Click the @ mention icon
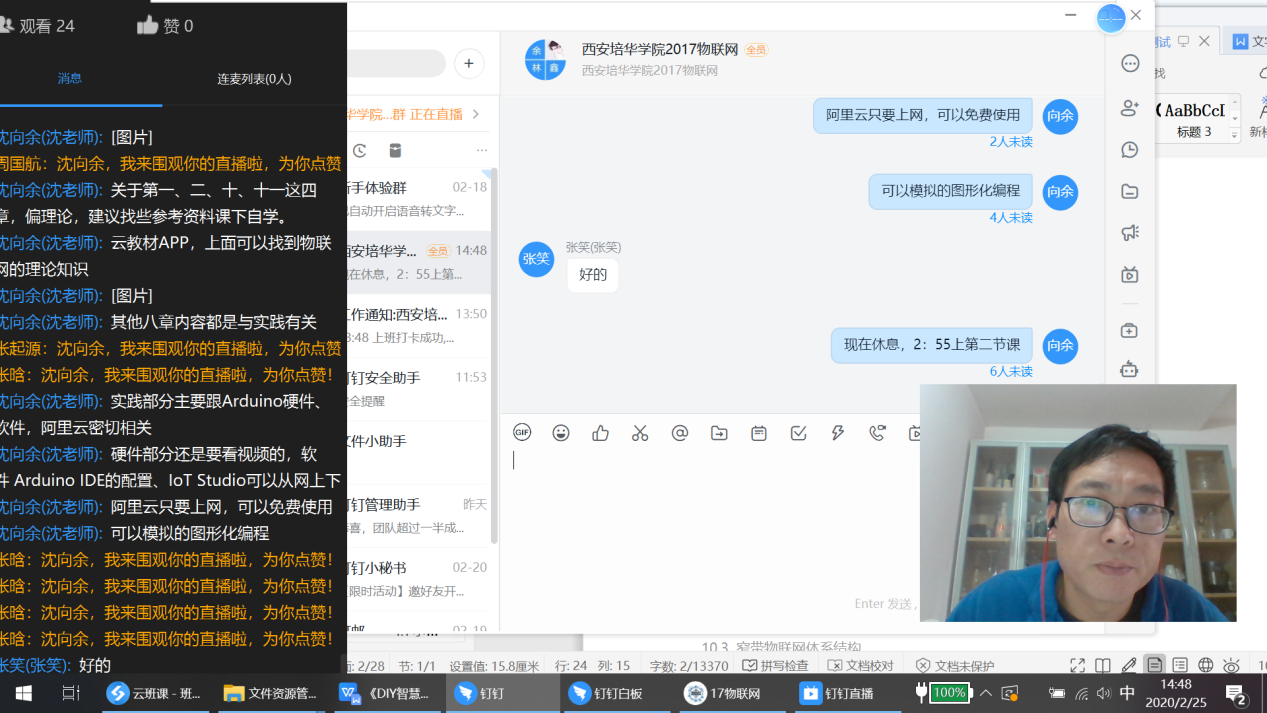Image resolution: width=1267 pixels, height=713 pixels. click(680, 433)
